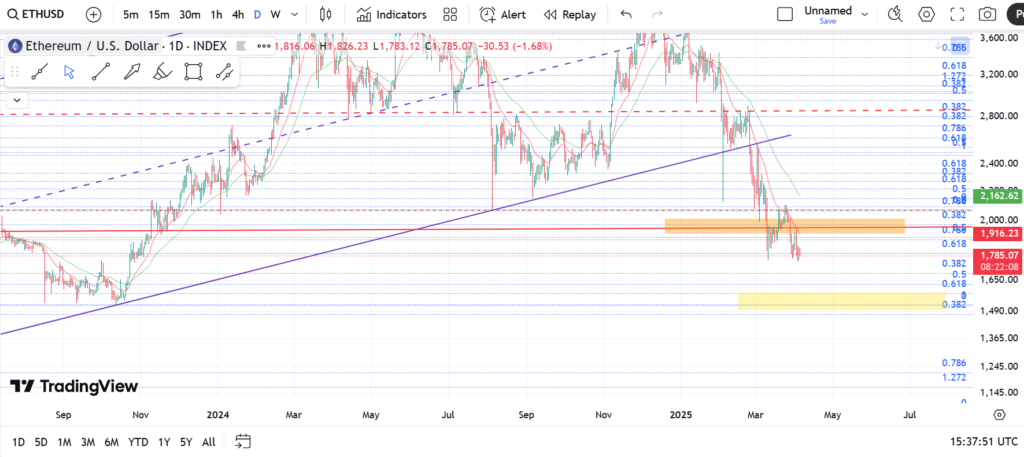Expand the time interval dropdown chevron
This screenshot has height=457, width=1024.
(x=297, y=14)
